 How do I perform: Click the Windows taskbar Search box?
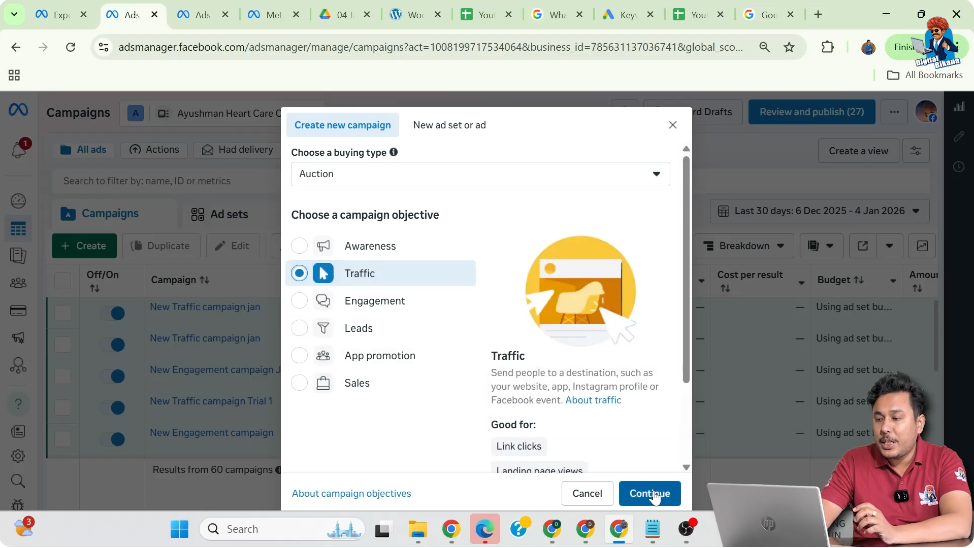284,529
